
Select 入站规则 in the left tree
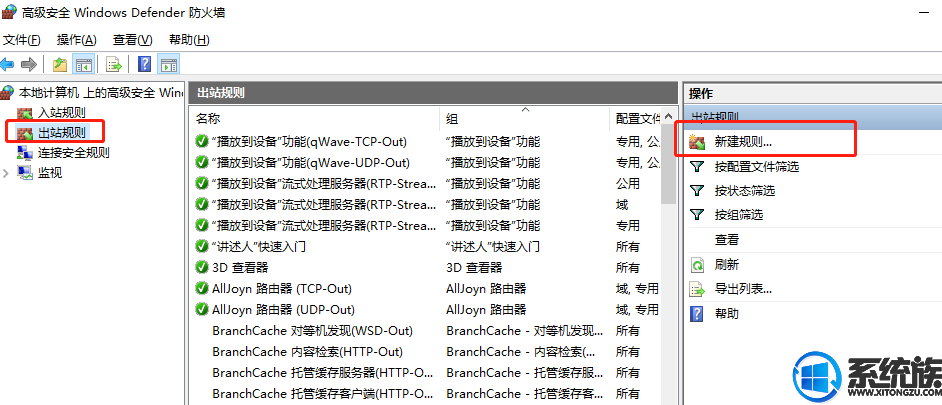click(x=62, y=112)
